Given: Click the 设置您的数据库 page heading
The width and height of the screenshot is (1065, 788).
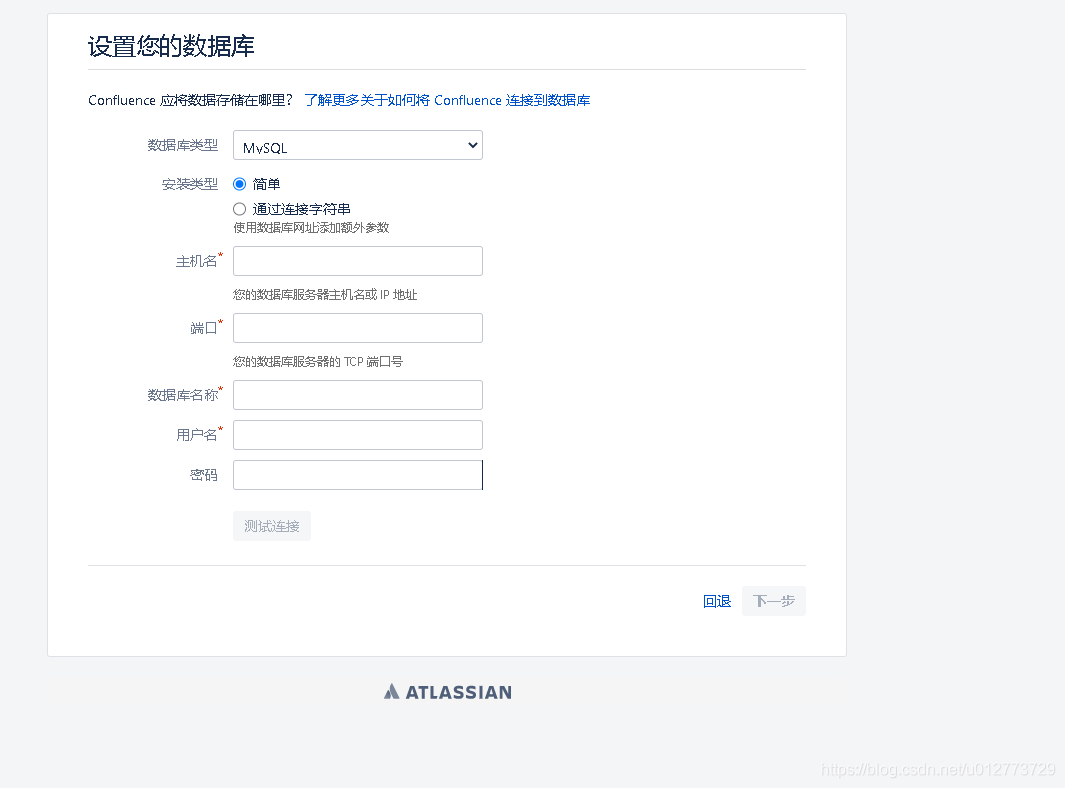Looking at the screenshot, I should pyautogui.click(x=171, y=46).
